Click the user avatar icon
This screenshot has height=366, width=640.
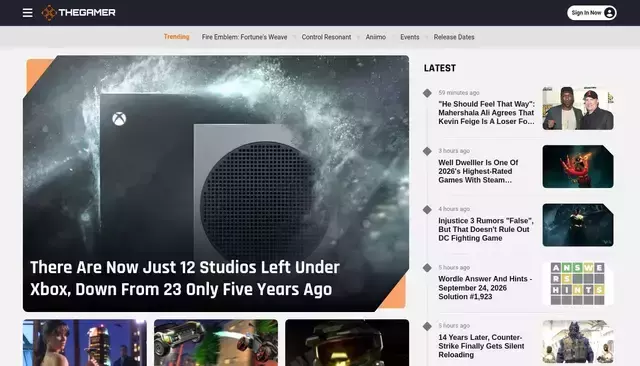click(609, 13)
